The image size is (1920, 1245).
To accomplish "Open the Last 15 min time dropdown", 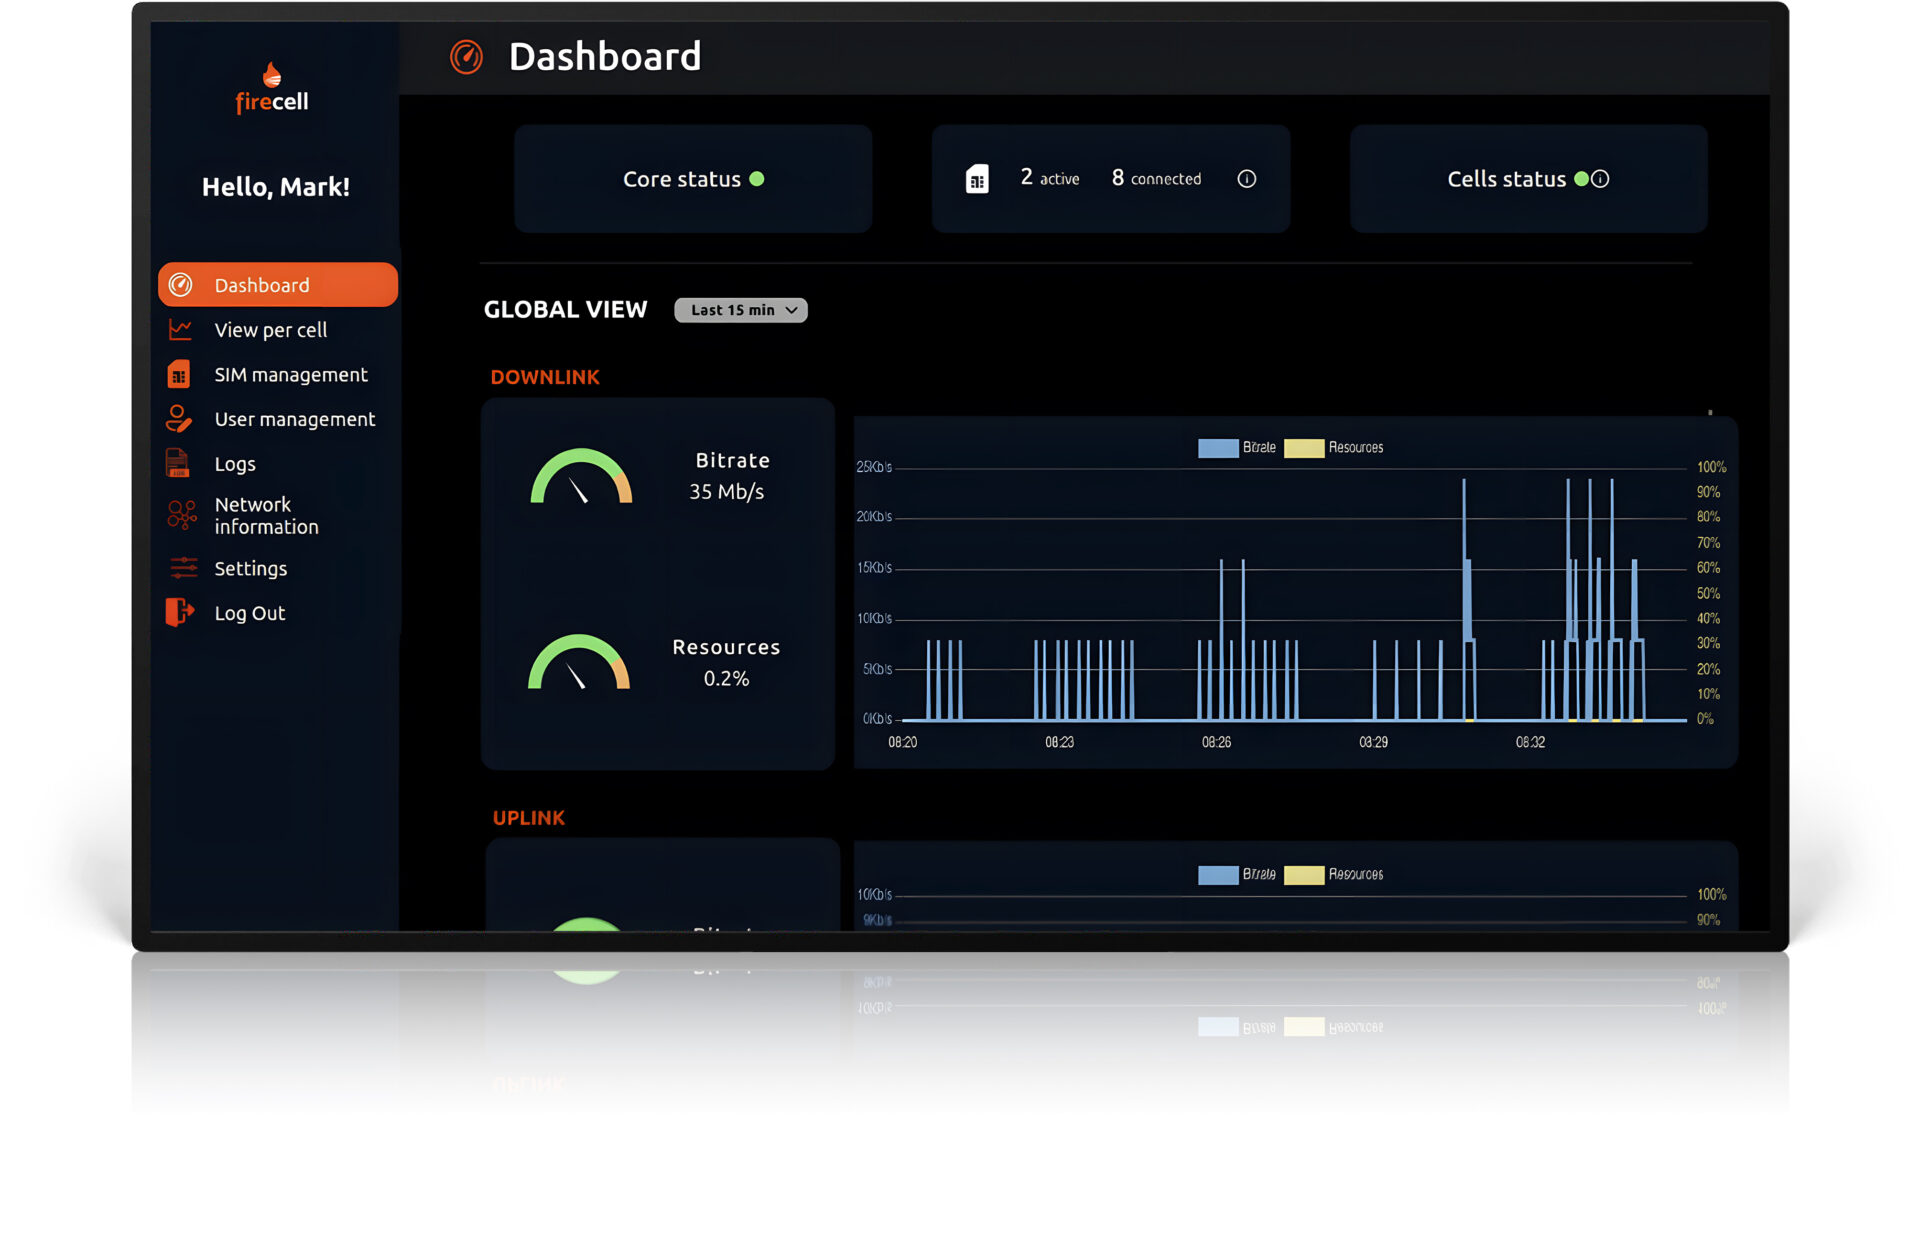I will coord(740,309).
